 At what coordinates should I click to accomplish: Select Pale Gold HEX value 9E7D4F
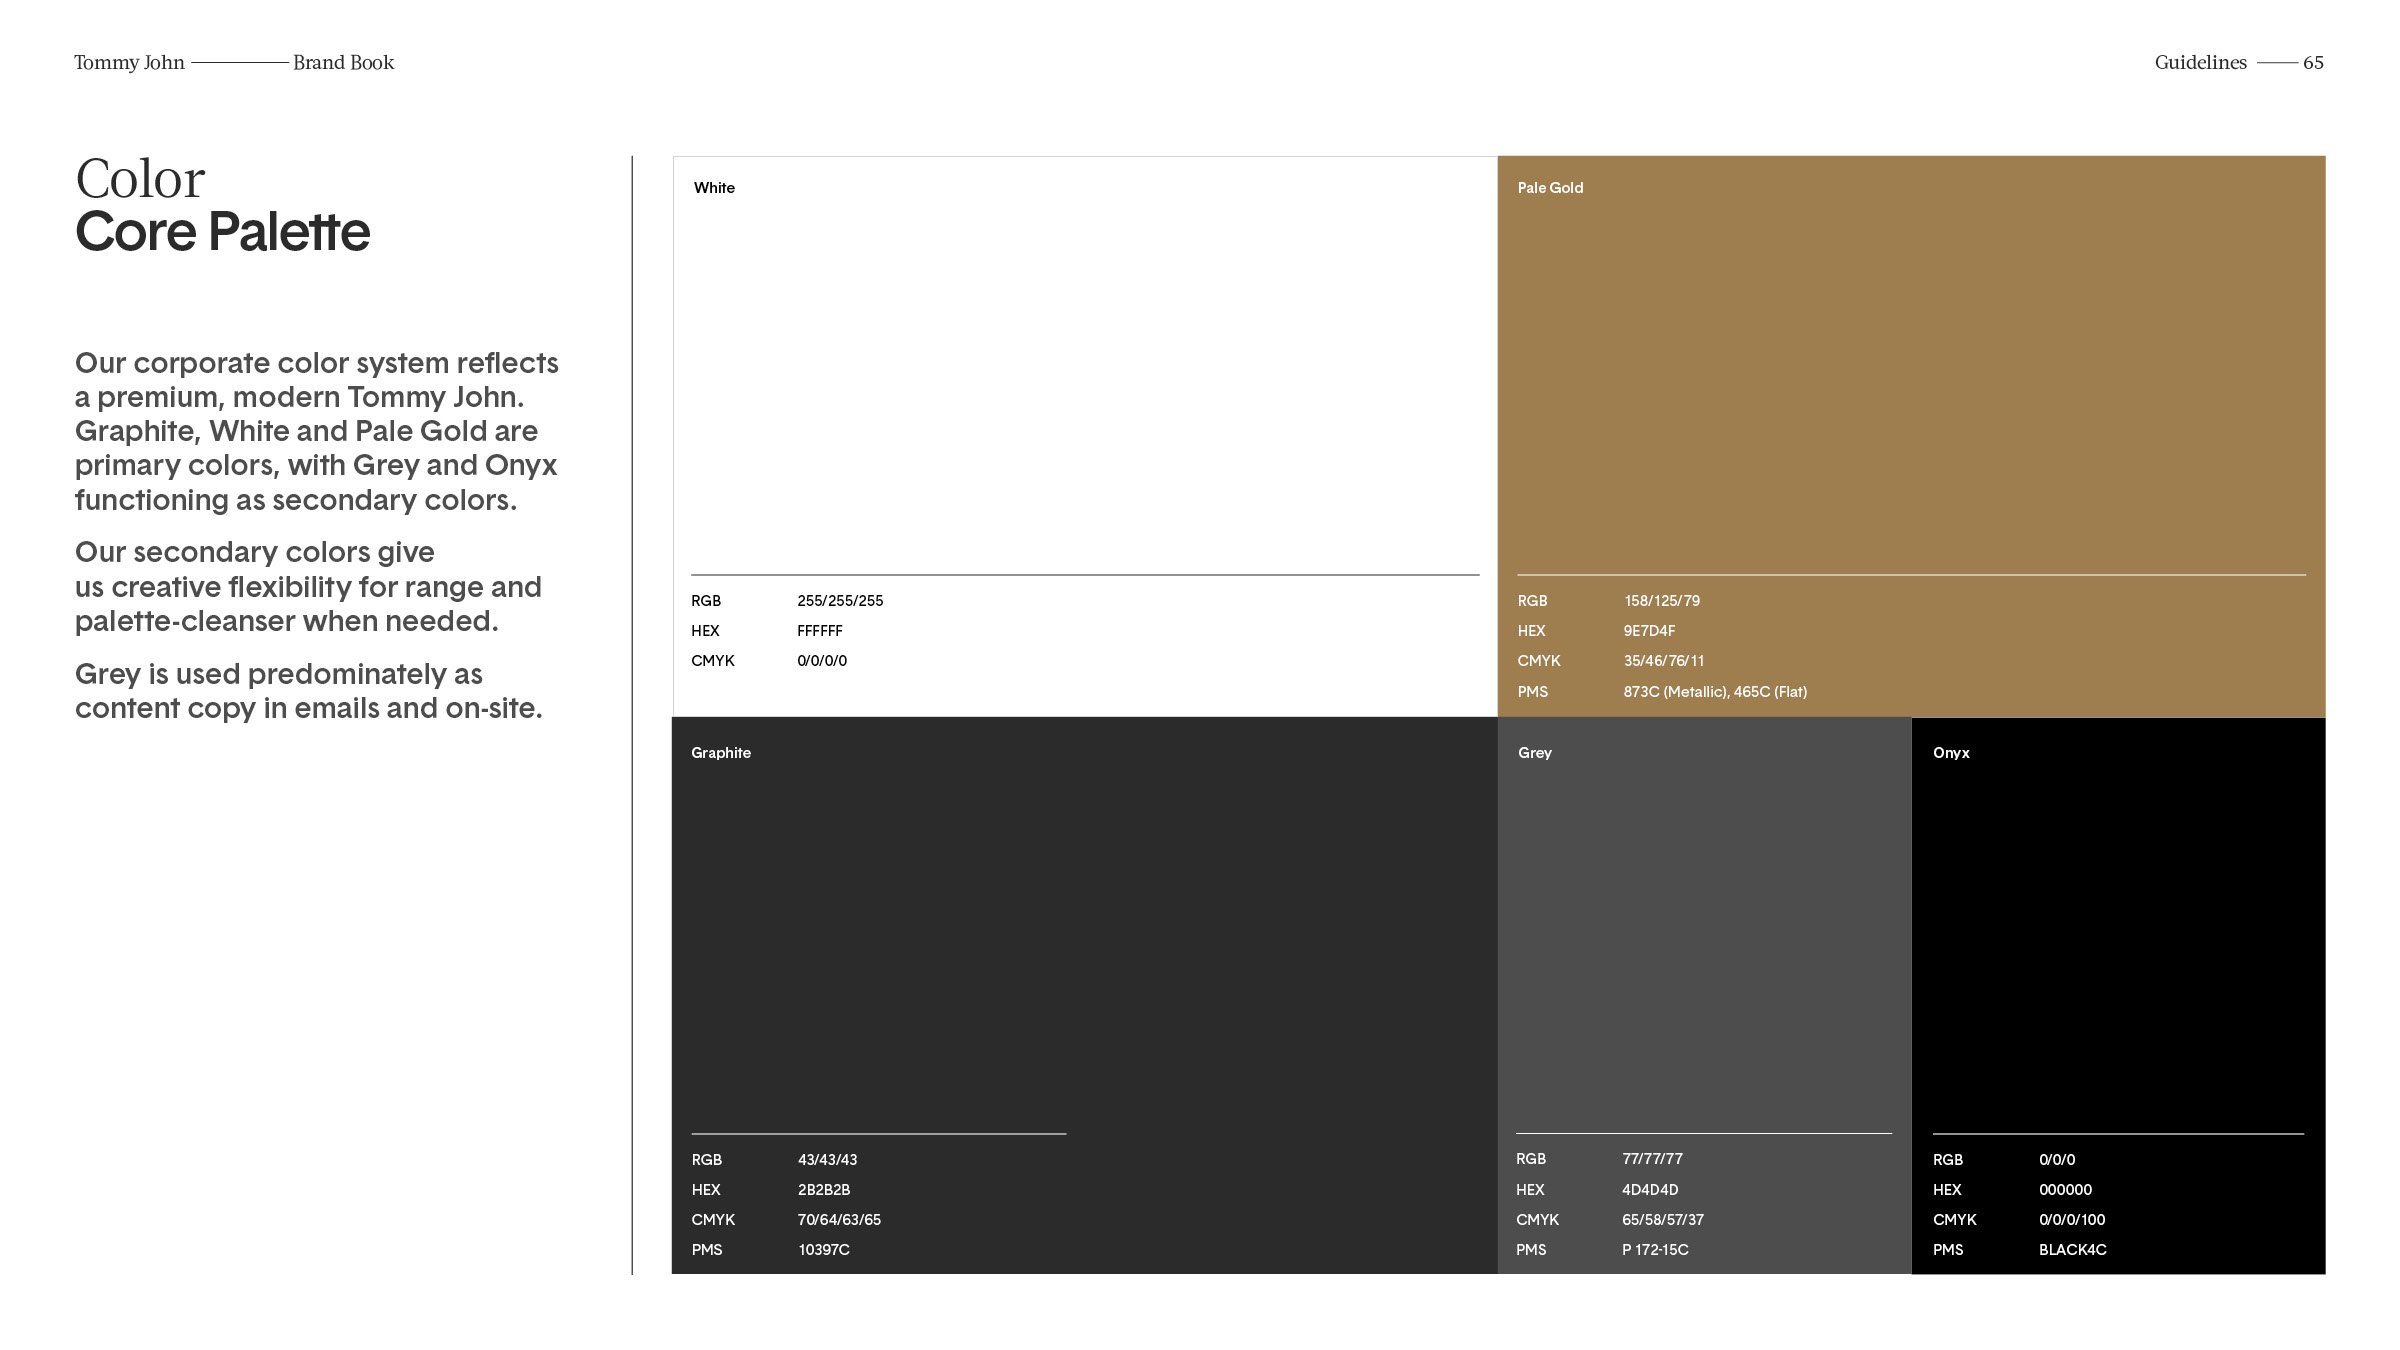[1649, 631]
